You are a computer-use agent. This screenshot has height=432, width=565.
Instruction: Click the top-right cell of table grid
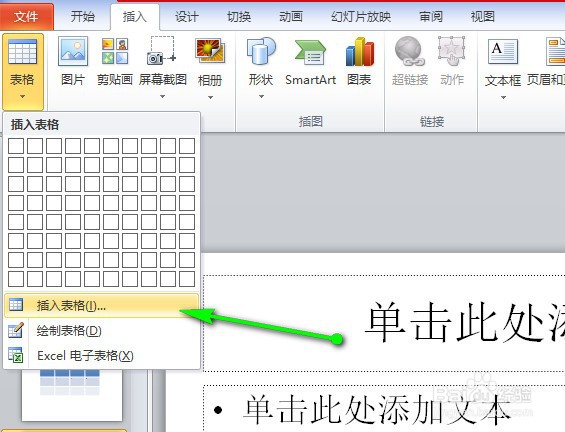coord(187,146)
